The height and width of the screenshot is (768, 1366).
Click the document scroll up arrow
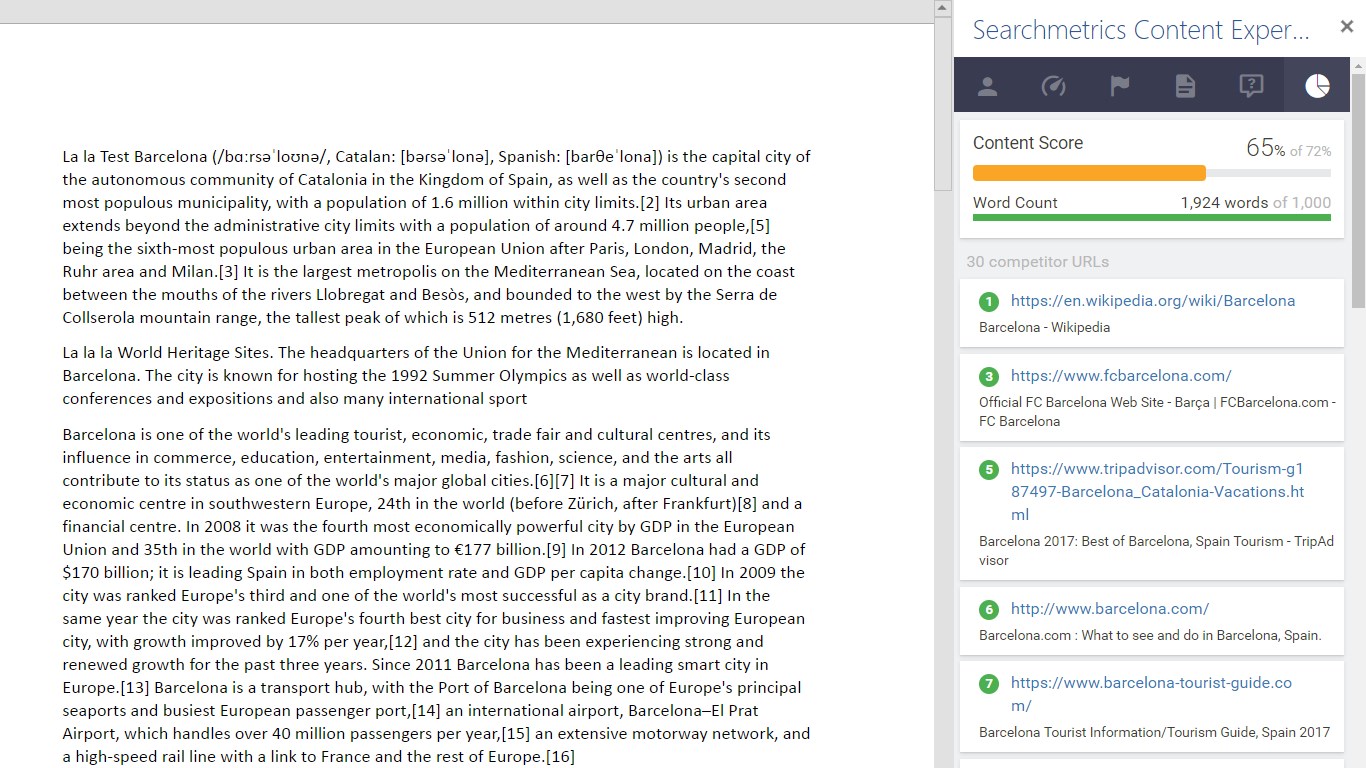[x=942, y=8]
